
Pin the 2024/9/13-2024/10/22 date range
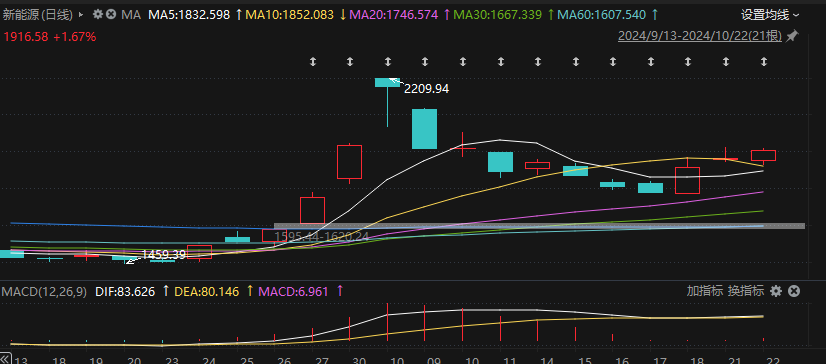(792, 36)
